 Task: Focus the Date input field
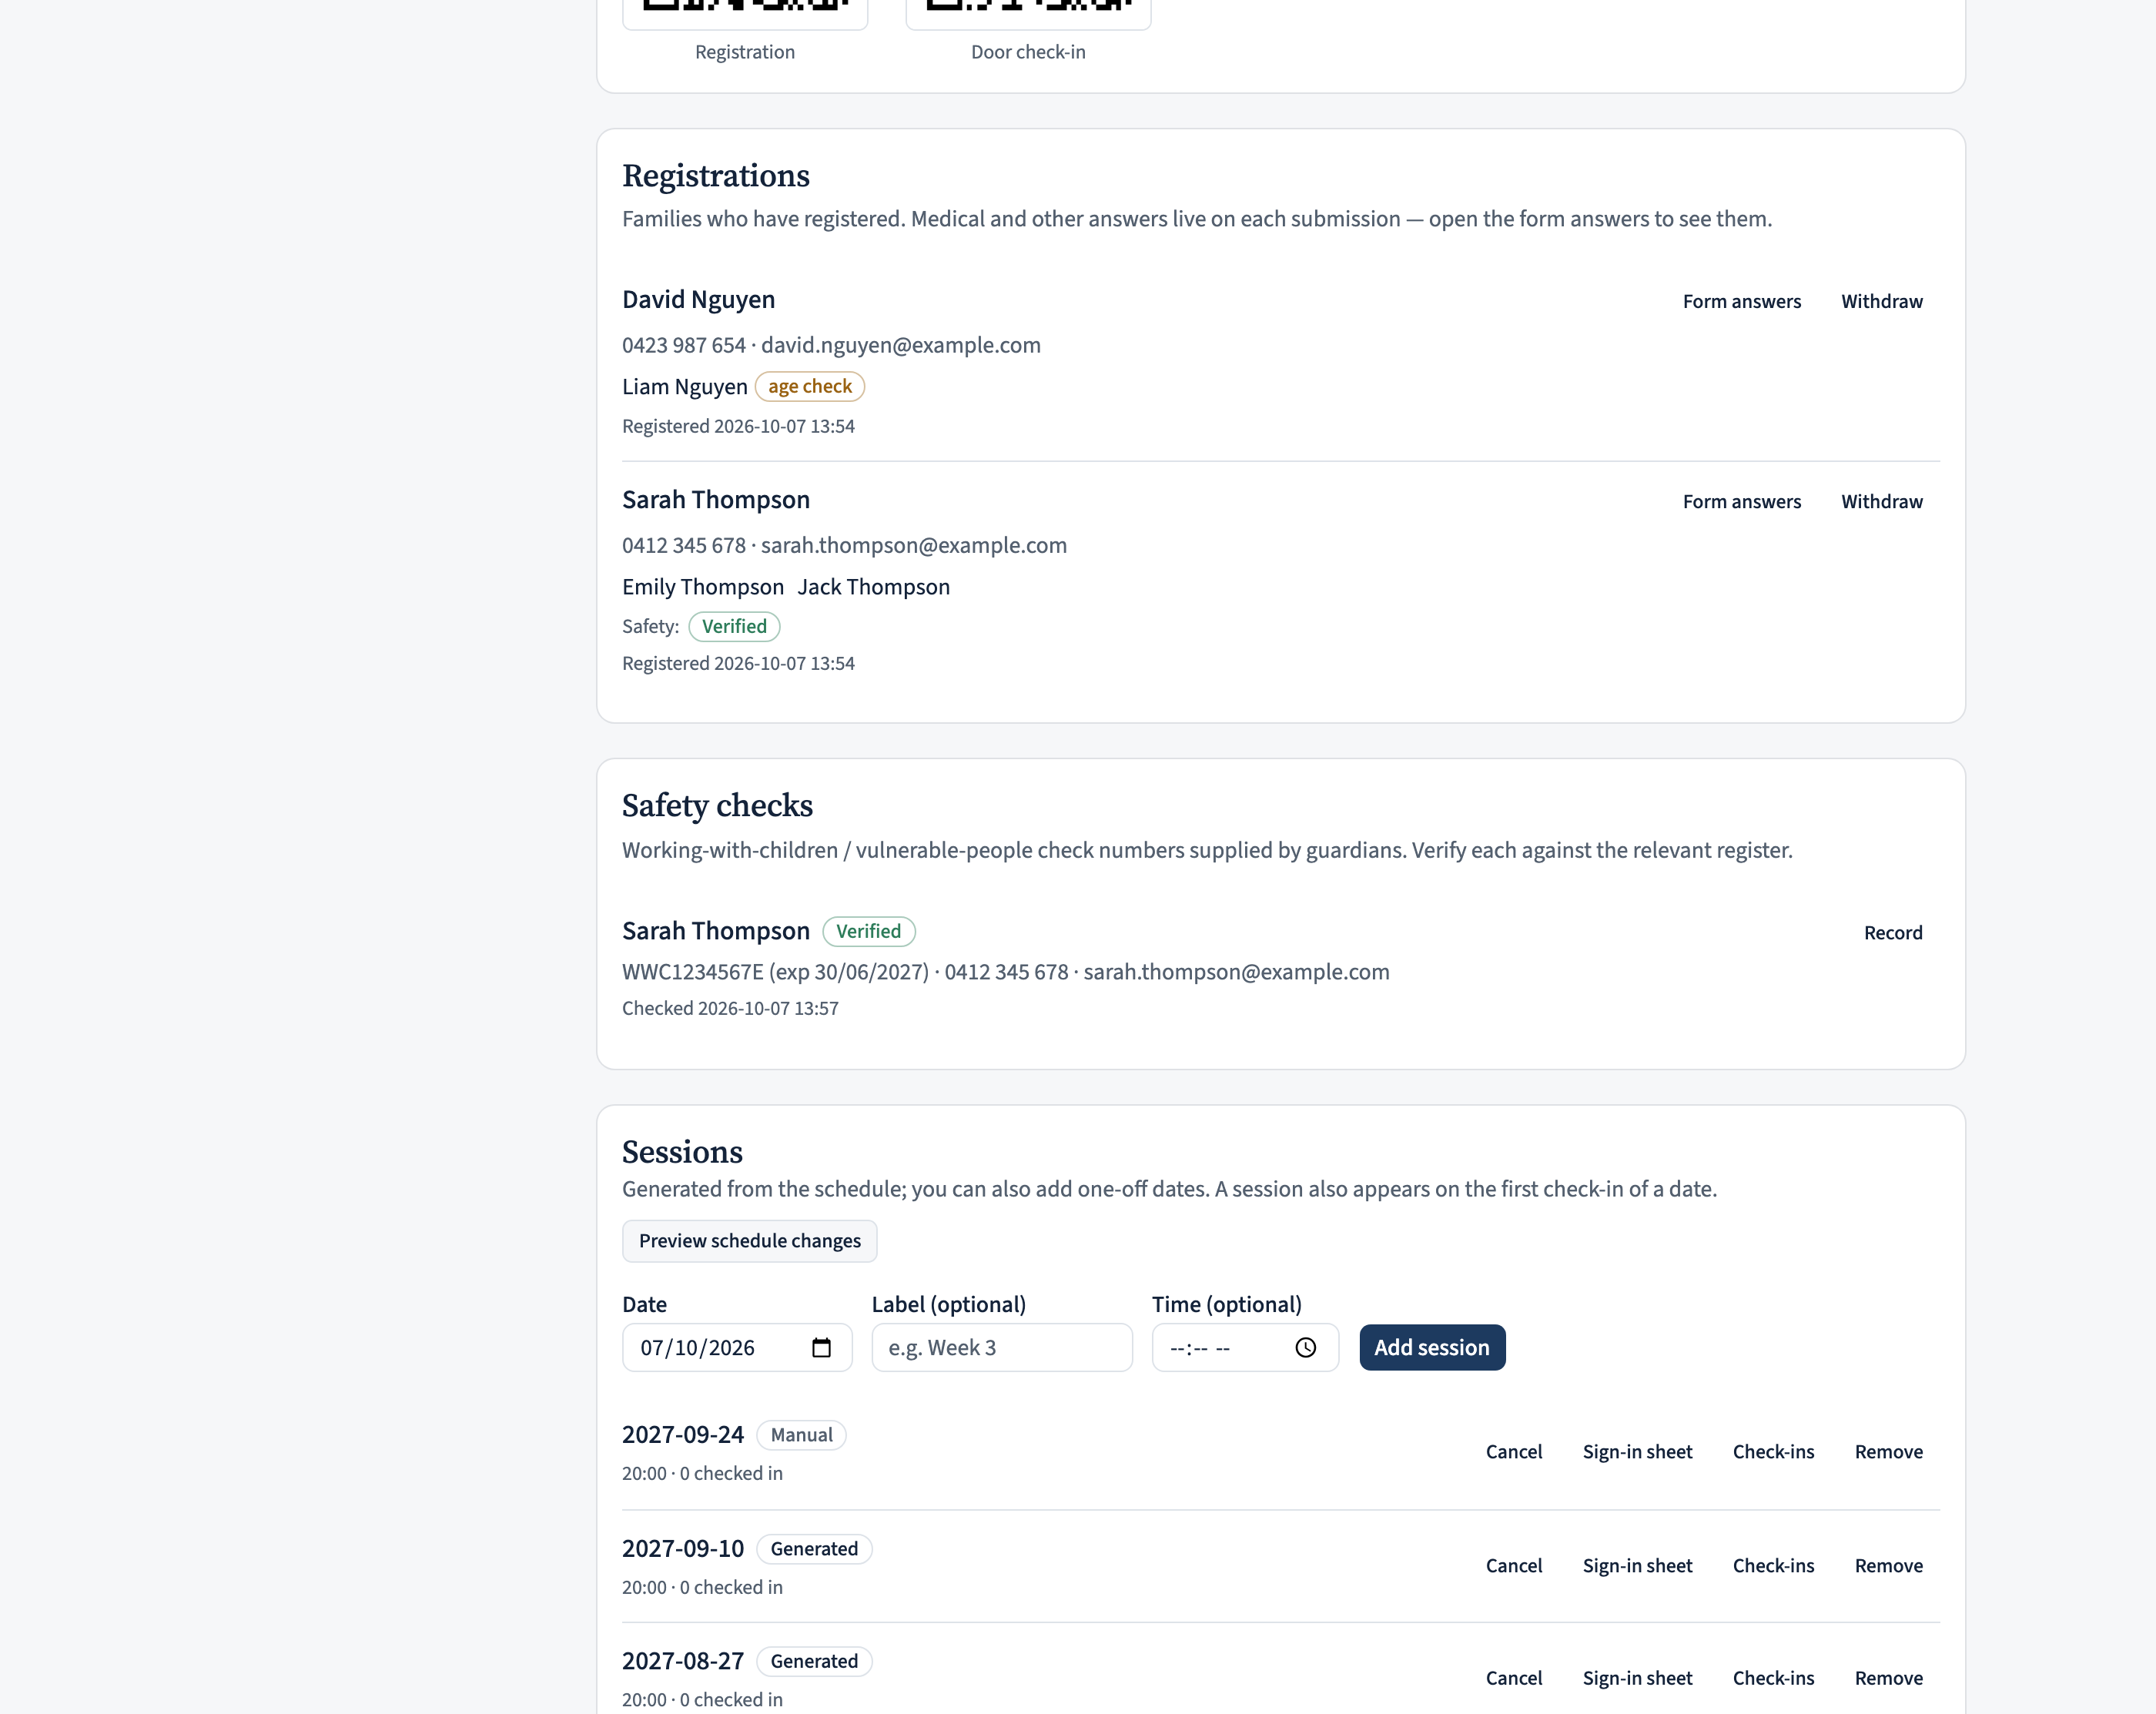pos(736,1347)
